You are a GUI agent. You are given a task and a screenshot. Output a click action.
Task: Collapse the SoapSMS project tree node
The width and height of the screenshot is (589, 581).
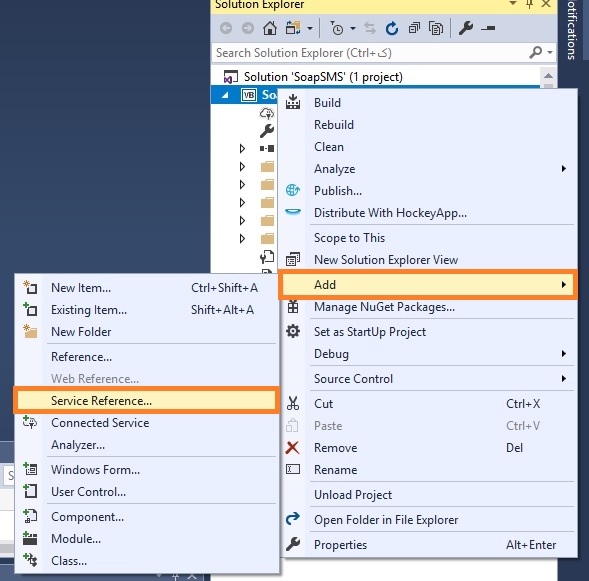pos(225,95)
